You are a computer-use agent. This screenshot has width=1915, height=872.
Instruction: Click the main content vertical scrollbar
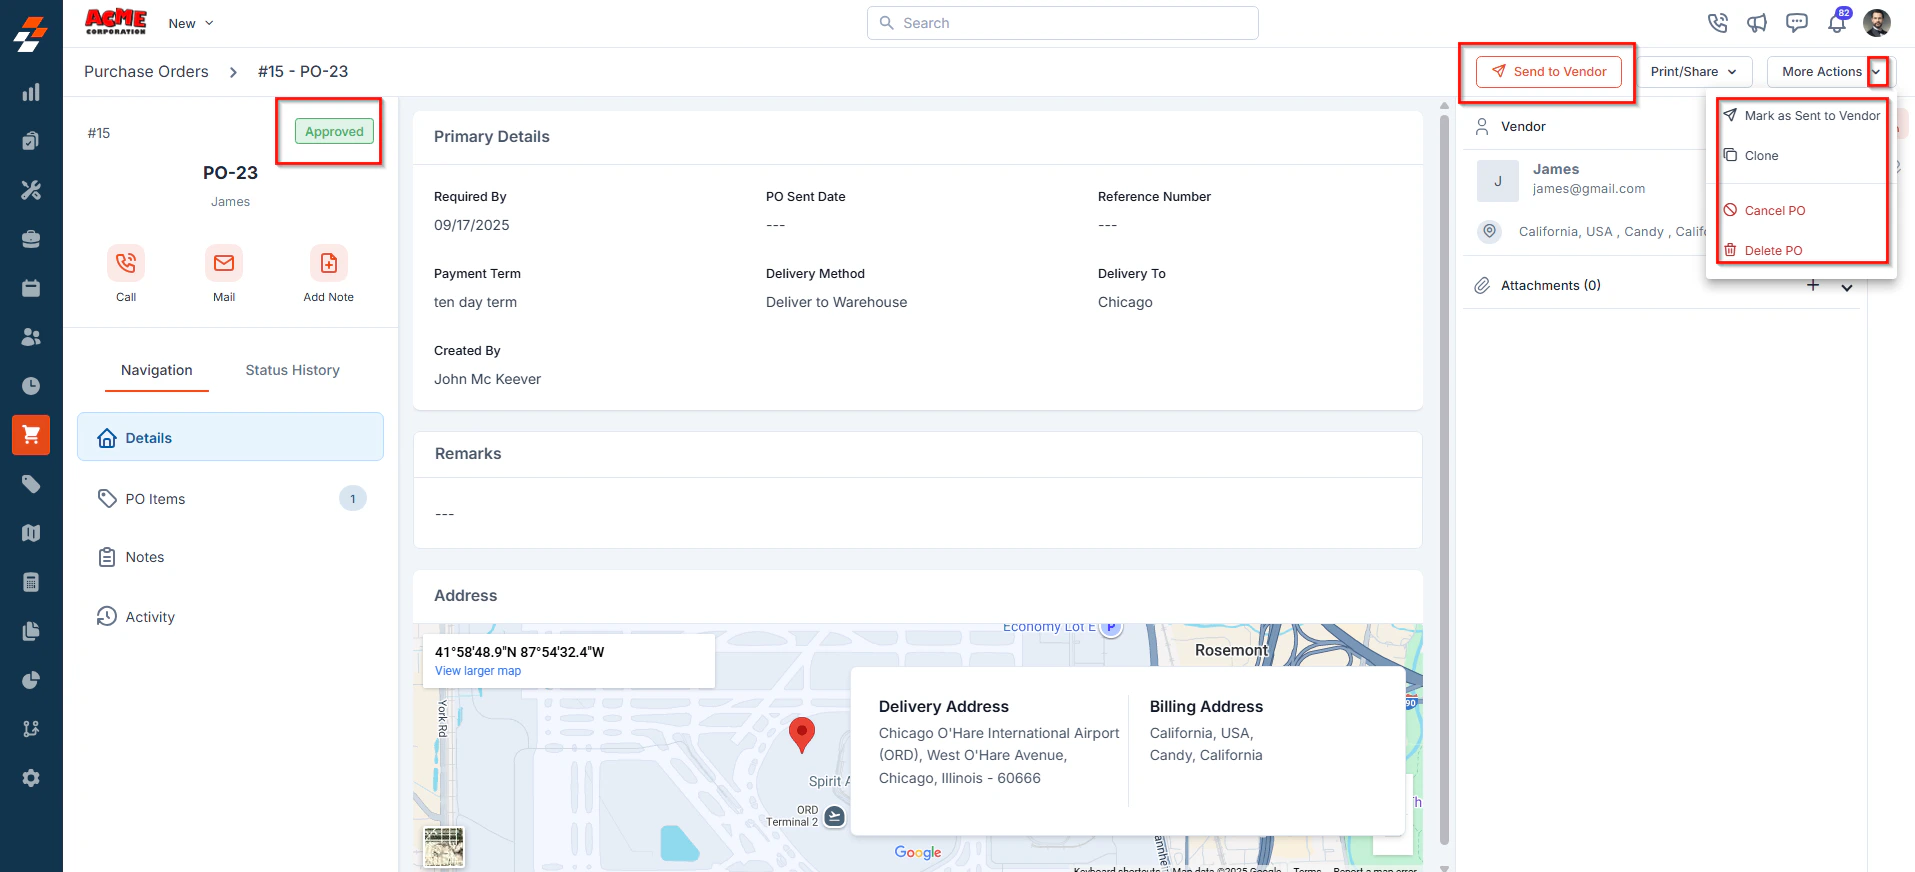(x=1444, y=480)
